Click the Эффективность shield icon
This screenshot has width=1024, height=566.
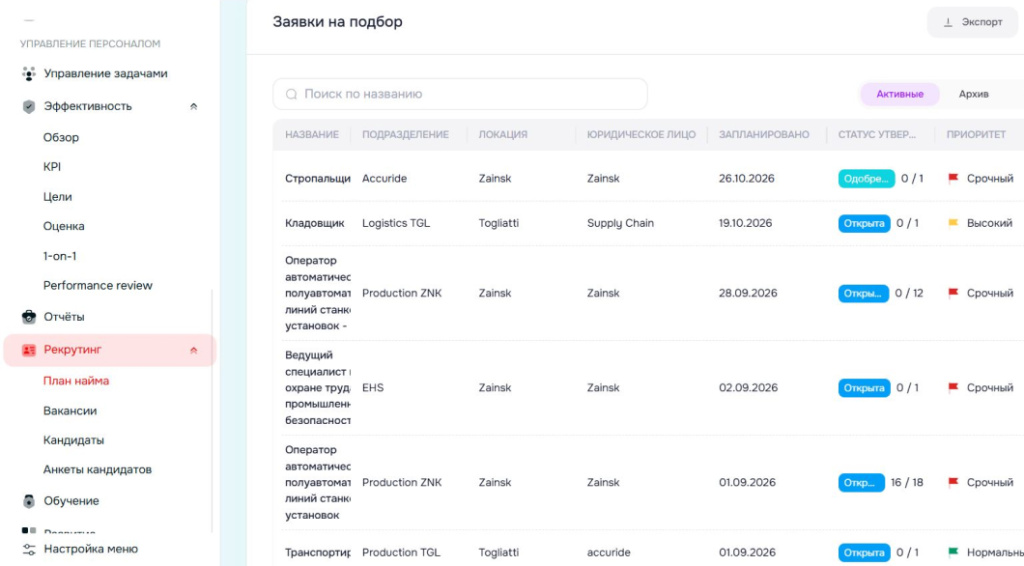(29, 106)
